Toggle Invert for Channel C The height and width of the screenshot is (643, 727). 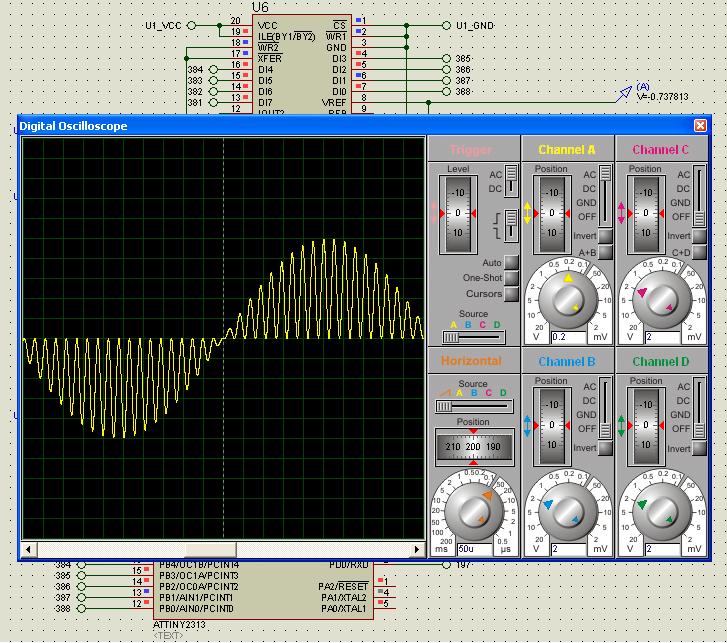tap(699, 236)
